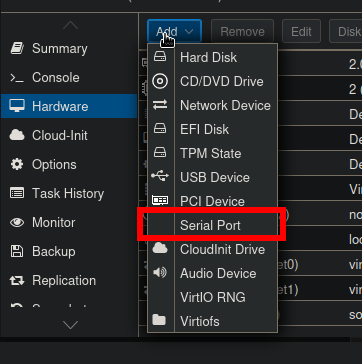362x364 pixels.
Task: Open the Monitor sidebar tab
Action: (x=69, y=223)
